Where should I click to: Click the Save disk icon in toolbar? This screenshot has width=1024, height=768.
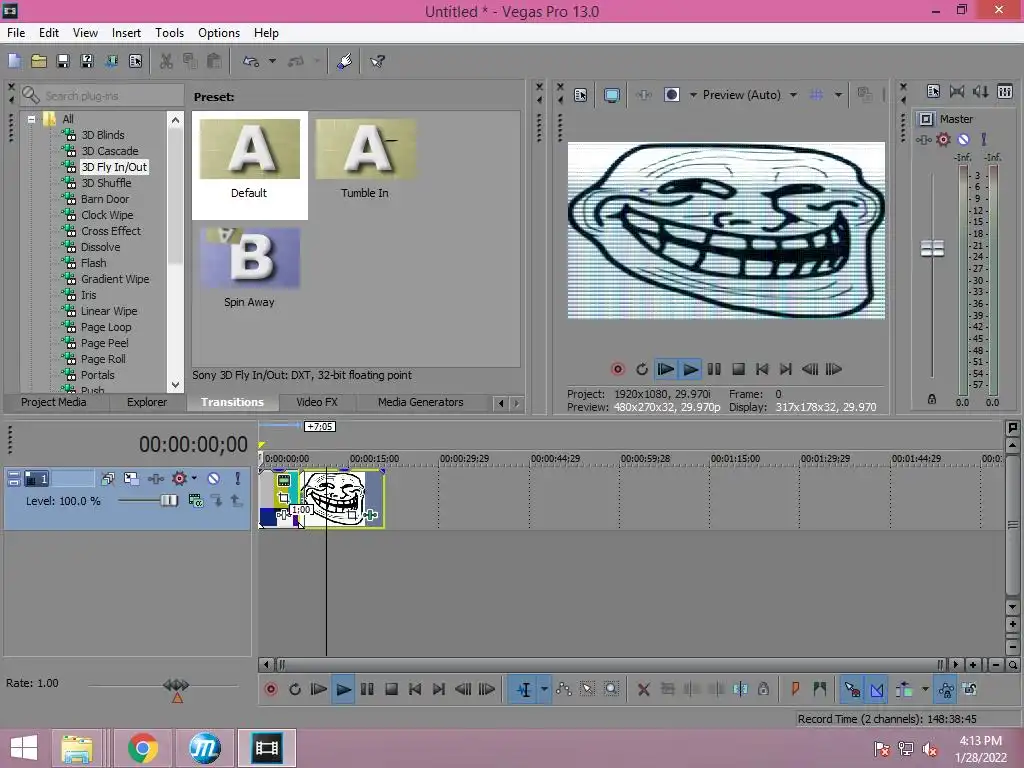tap(63, 61)
